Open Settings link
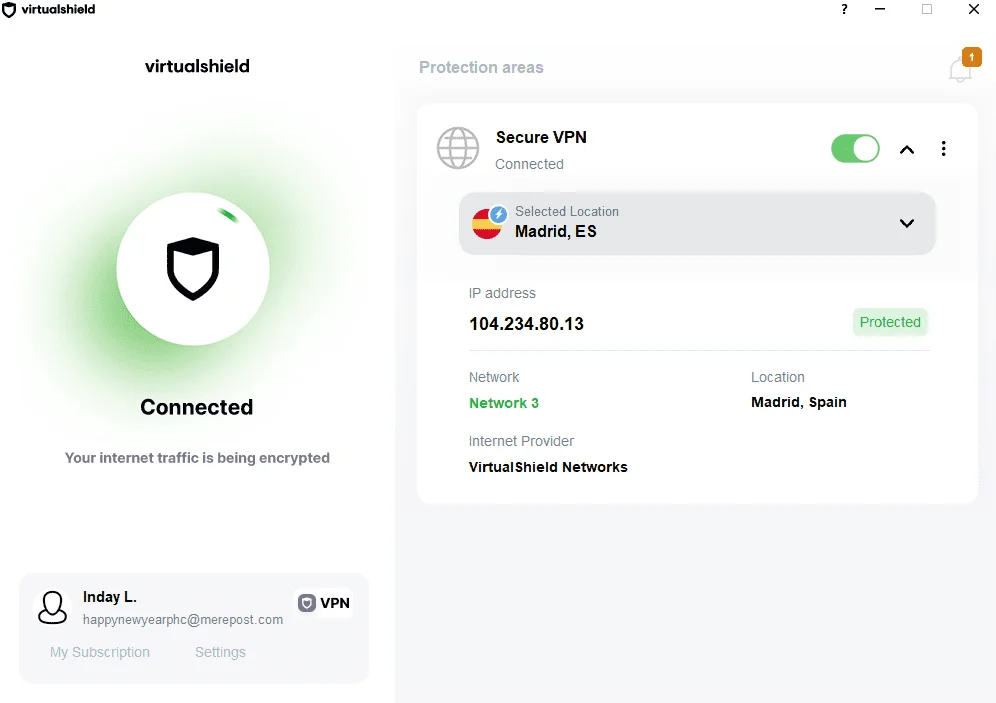The width and height of the screenshot is (996, 703). 220,652
